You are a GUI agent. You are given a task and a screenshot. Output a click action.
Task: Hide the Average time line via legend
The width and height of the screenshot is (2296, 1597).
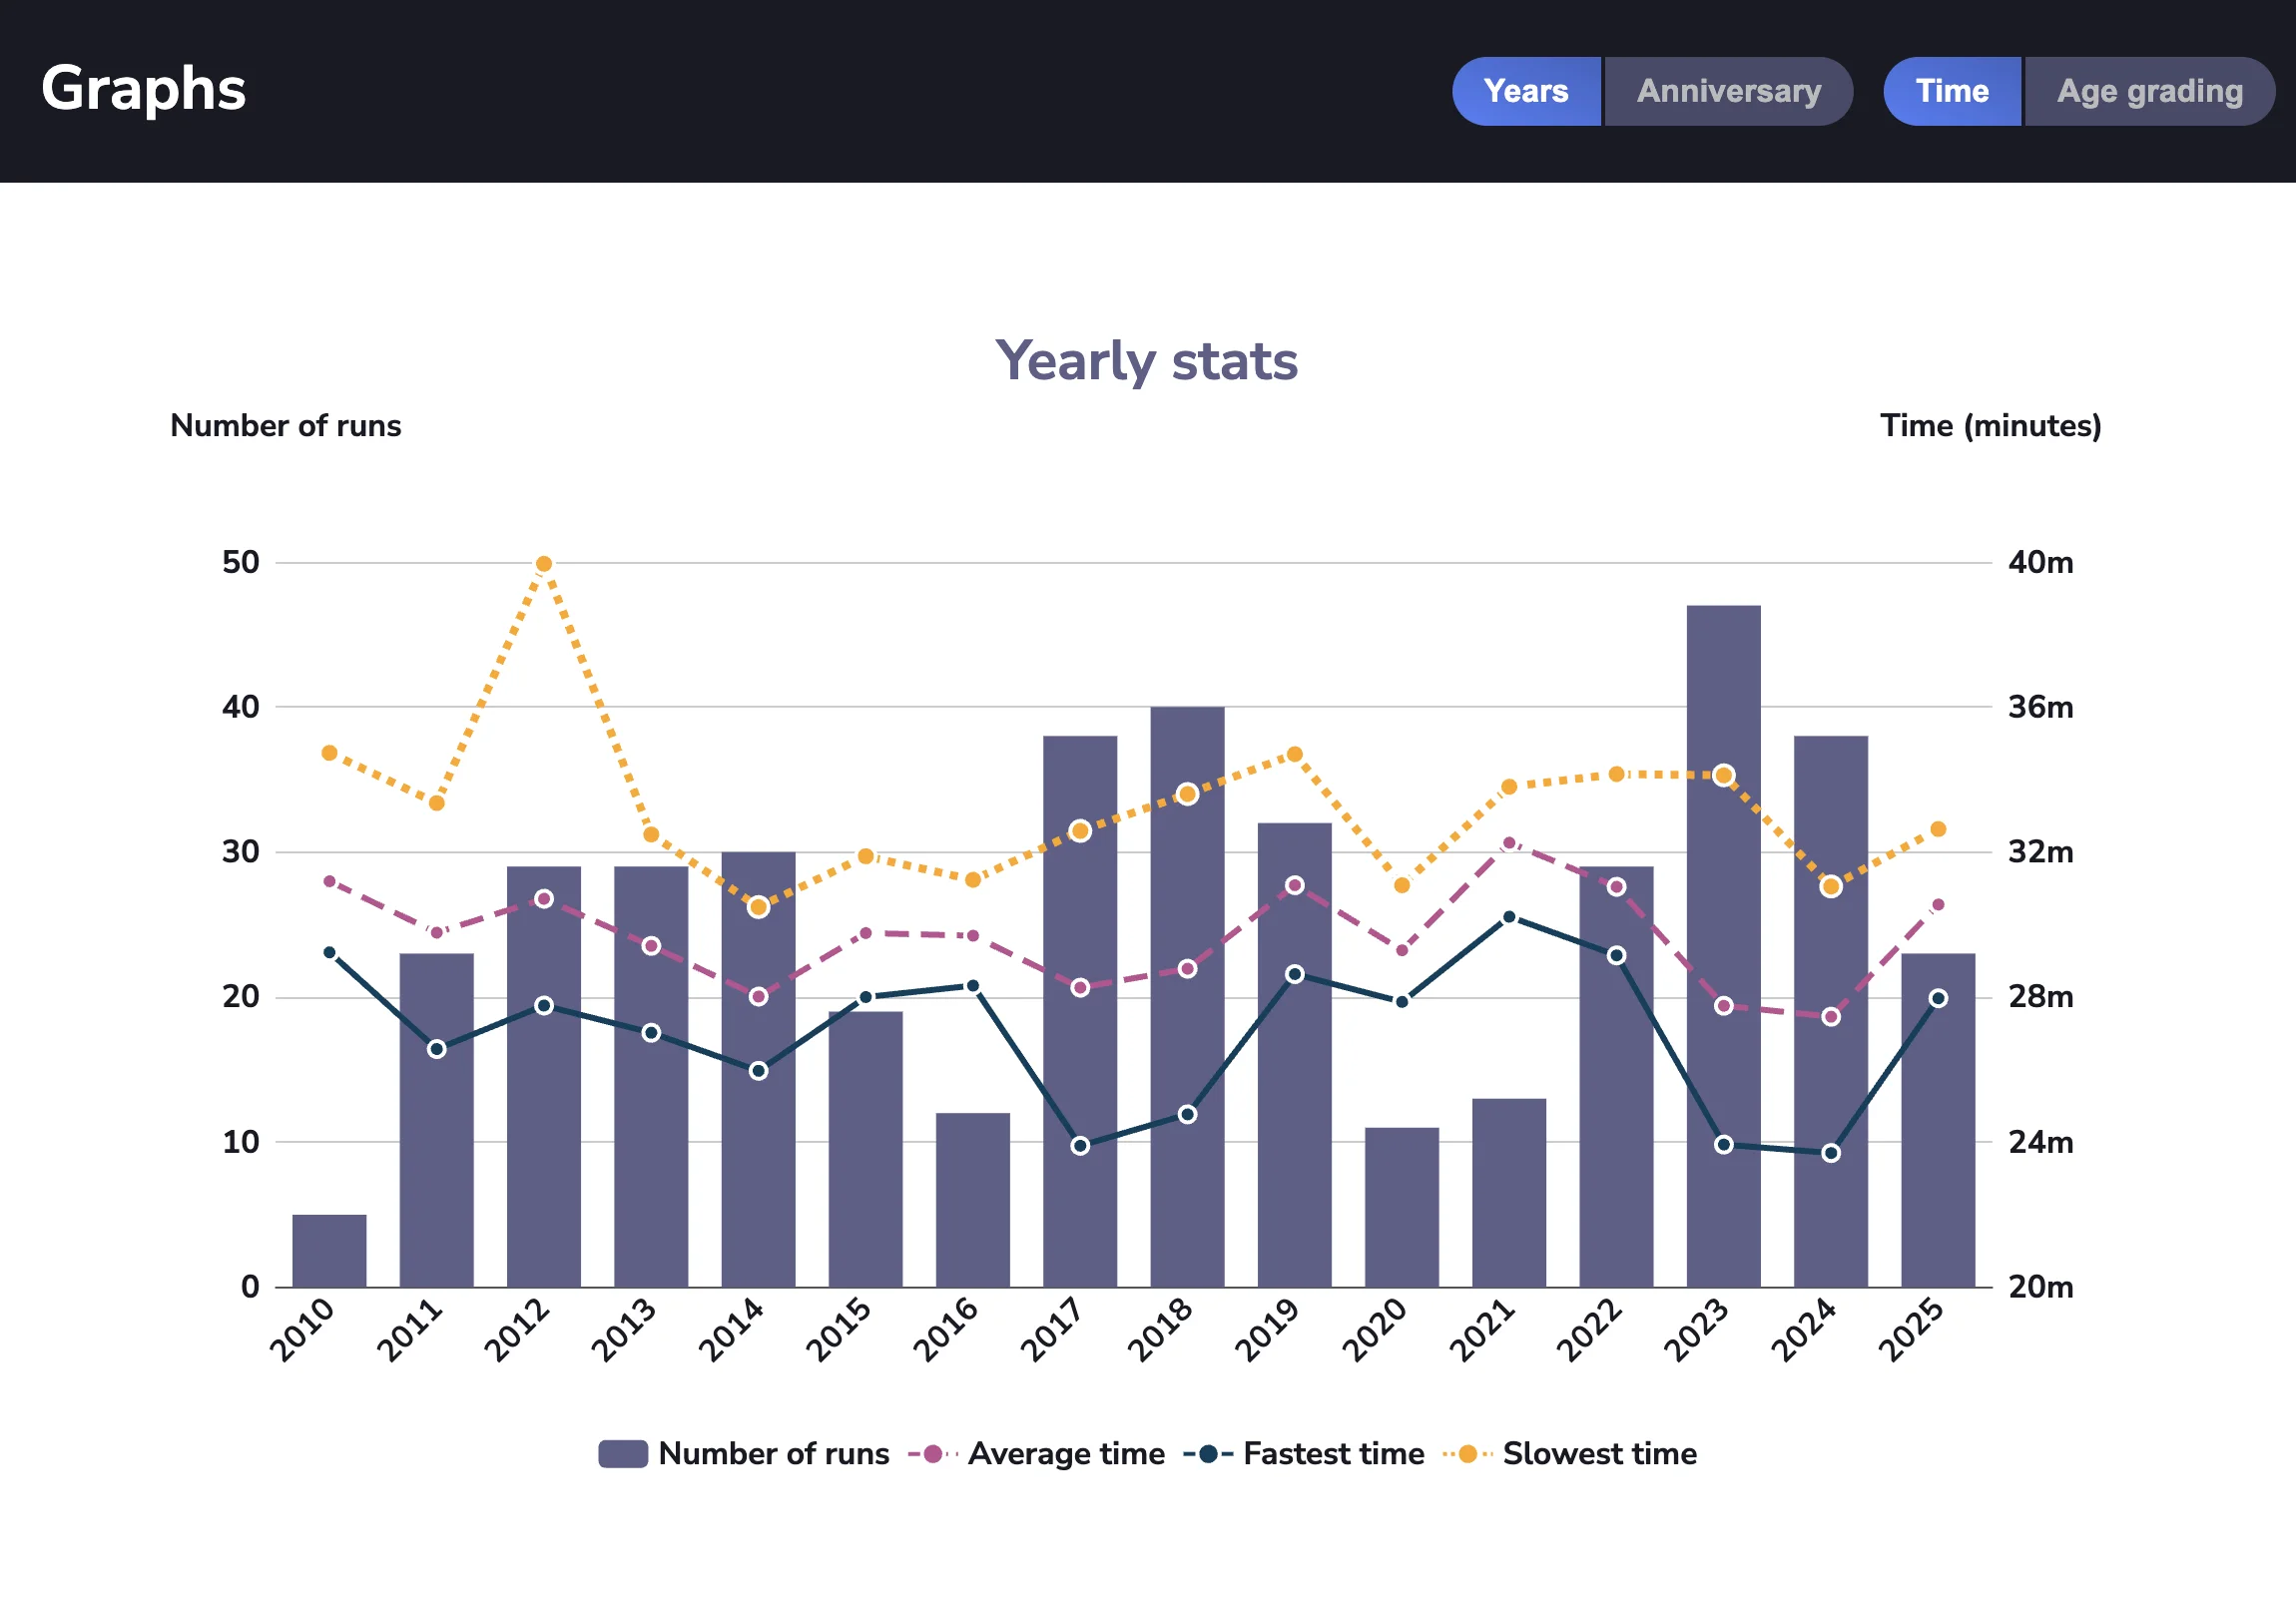click(1065, 1454)
